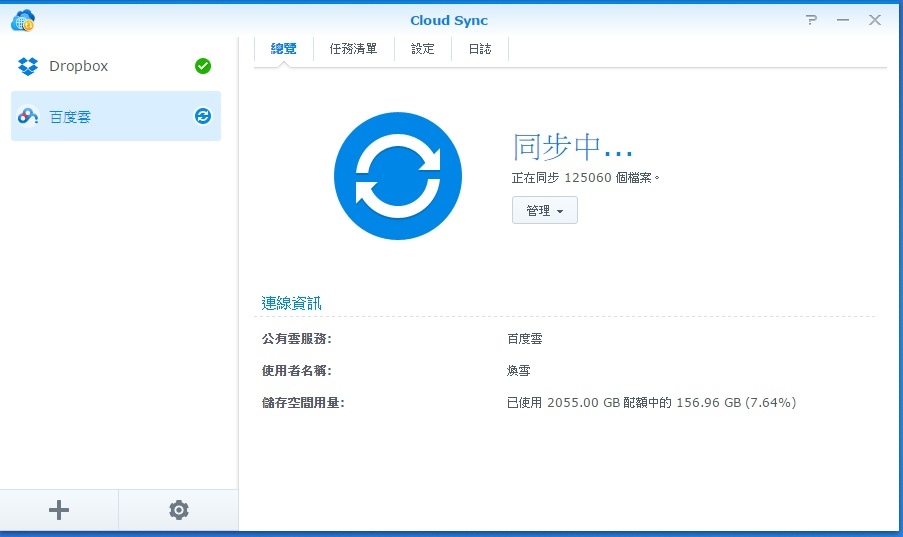This screenshot has width=903, height=537.
Task: Close the Cloud Sync window
Action: [875, 20]
